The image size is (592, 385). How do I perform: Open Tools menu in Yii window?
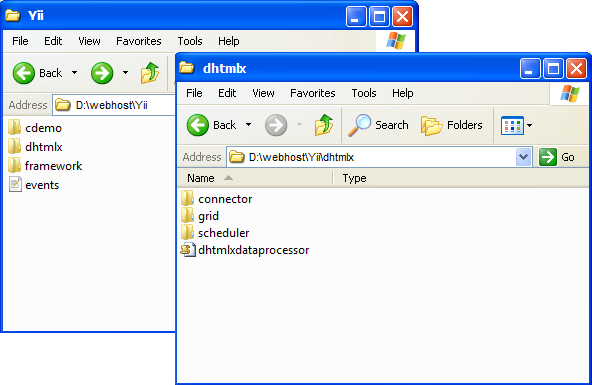pos(190,41)
